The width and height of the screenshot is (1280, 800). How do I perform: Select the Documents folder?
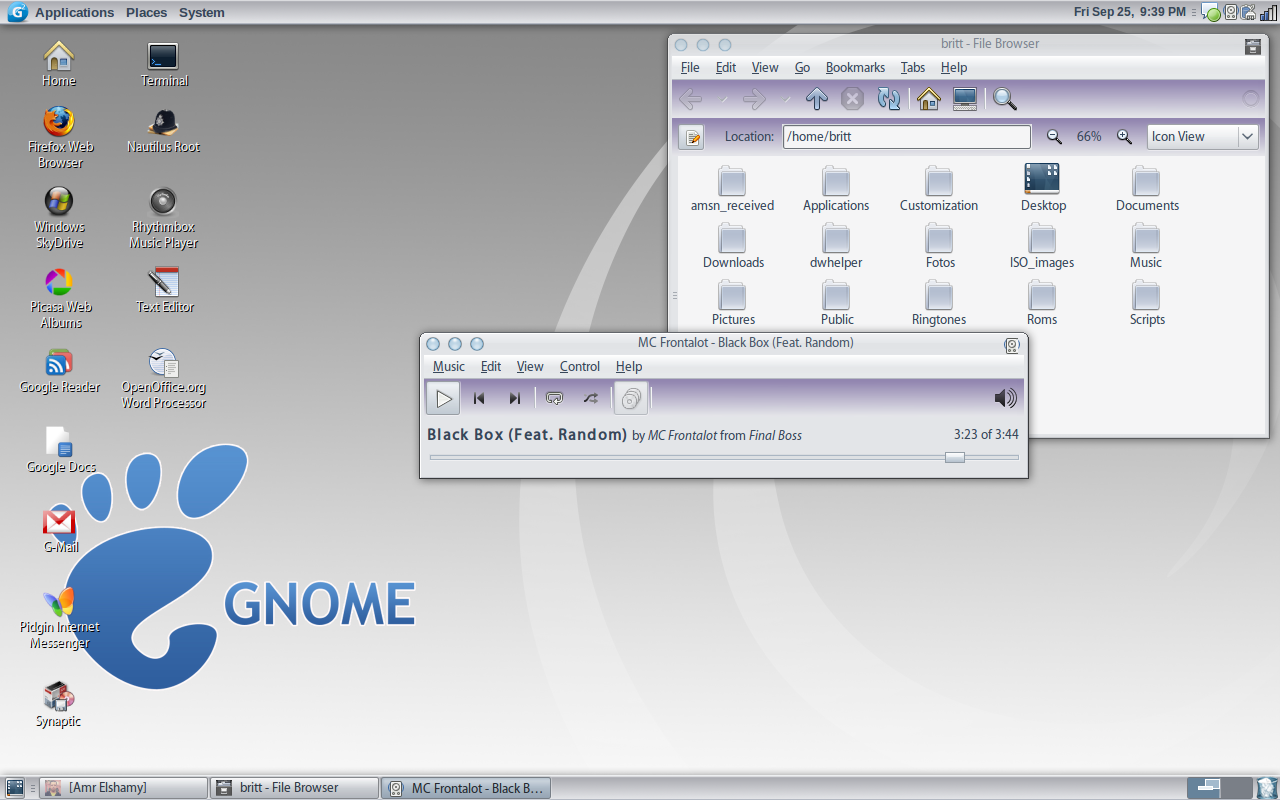pyautogui.click(x=1147, y=189)
